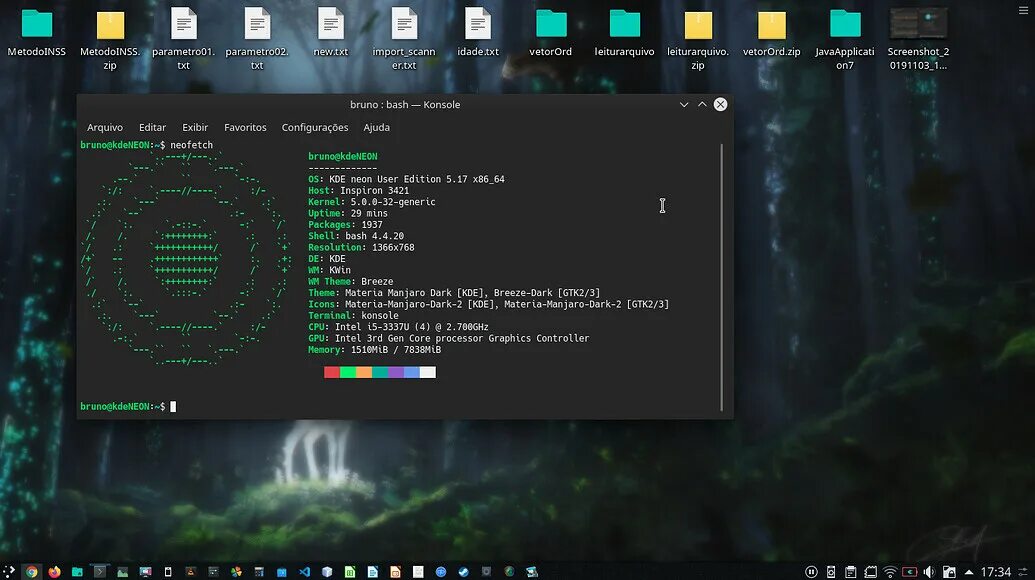Open the teal file manager taskbar icon
This screenshot has width=1035, height=580.
click(x=77, y=571)
